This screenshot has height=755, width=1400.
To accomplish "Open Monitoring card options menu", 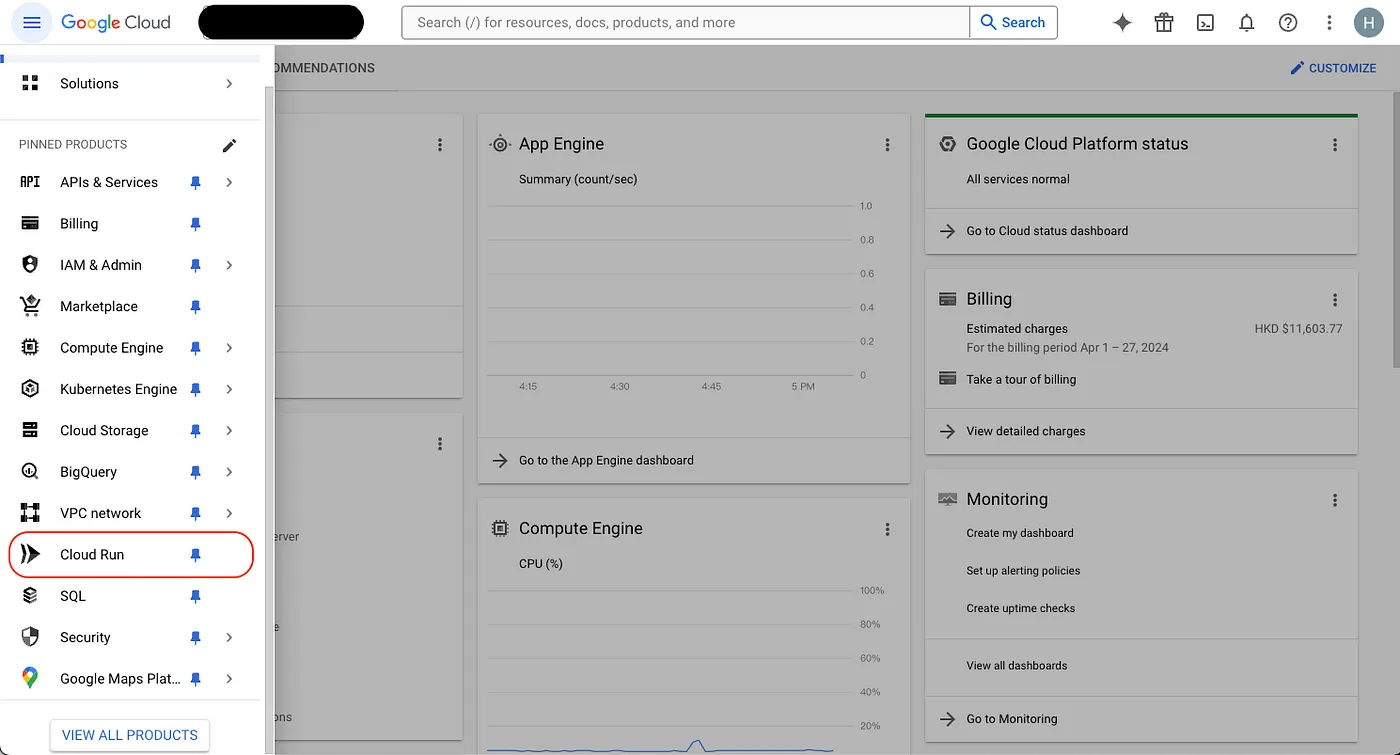I will 1335,500.
